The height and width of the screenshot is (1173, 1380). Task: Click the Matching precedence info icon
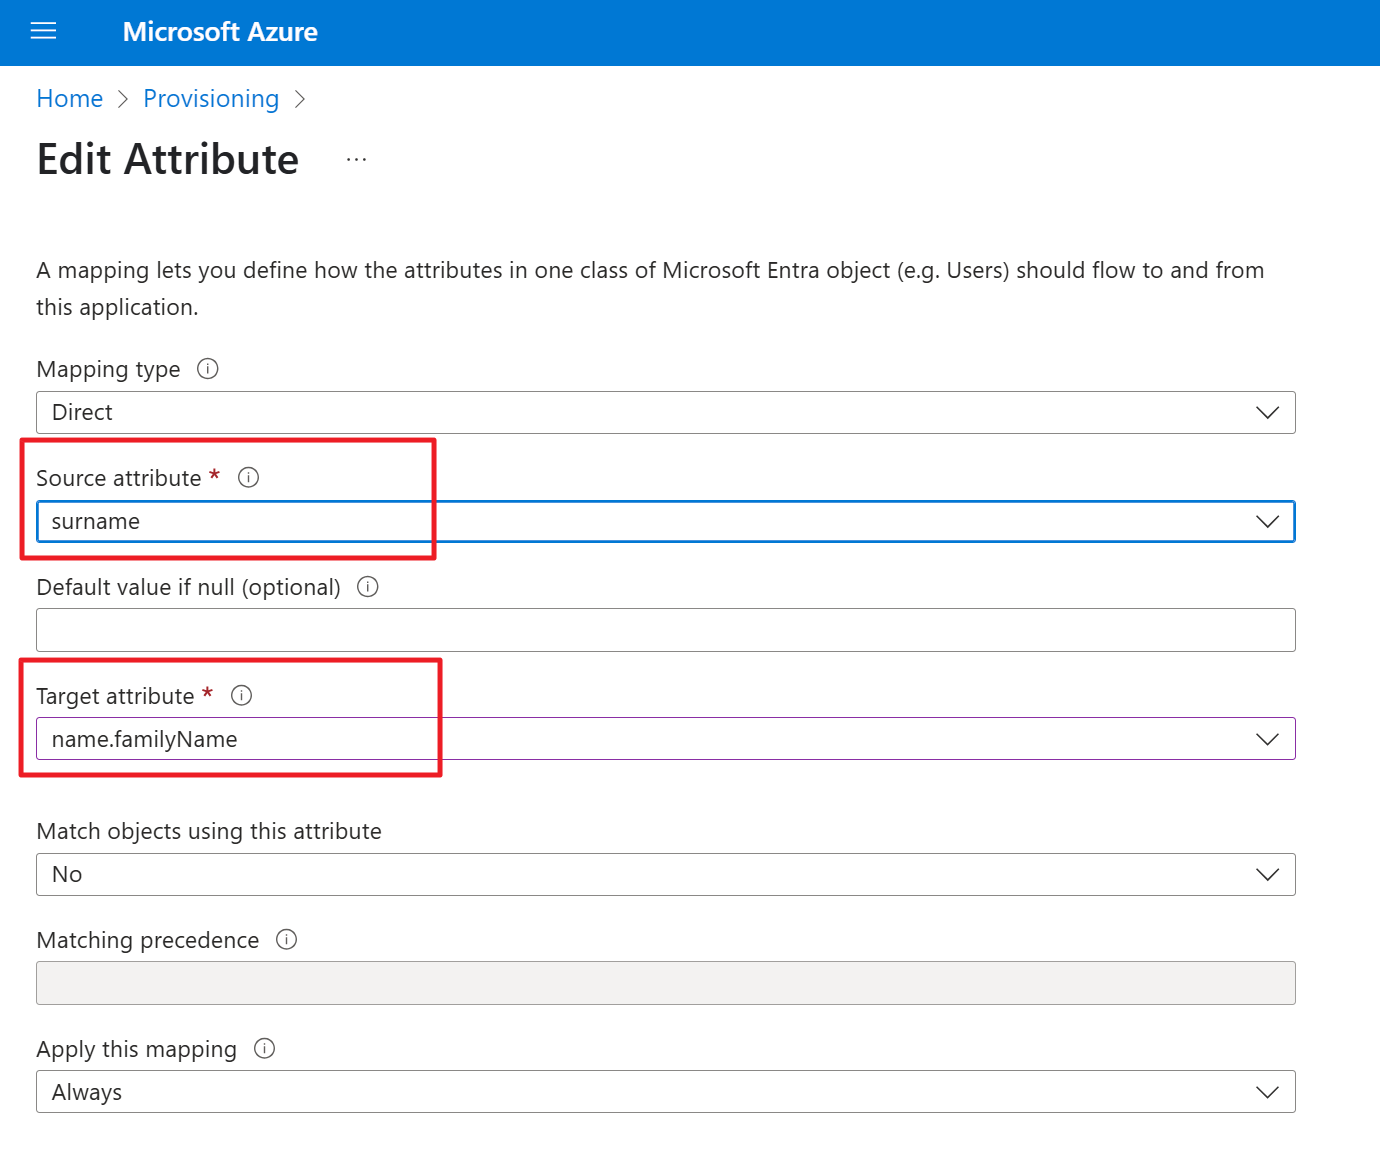pos(287,940)
